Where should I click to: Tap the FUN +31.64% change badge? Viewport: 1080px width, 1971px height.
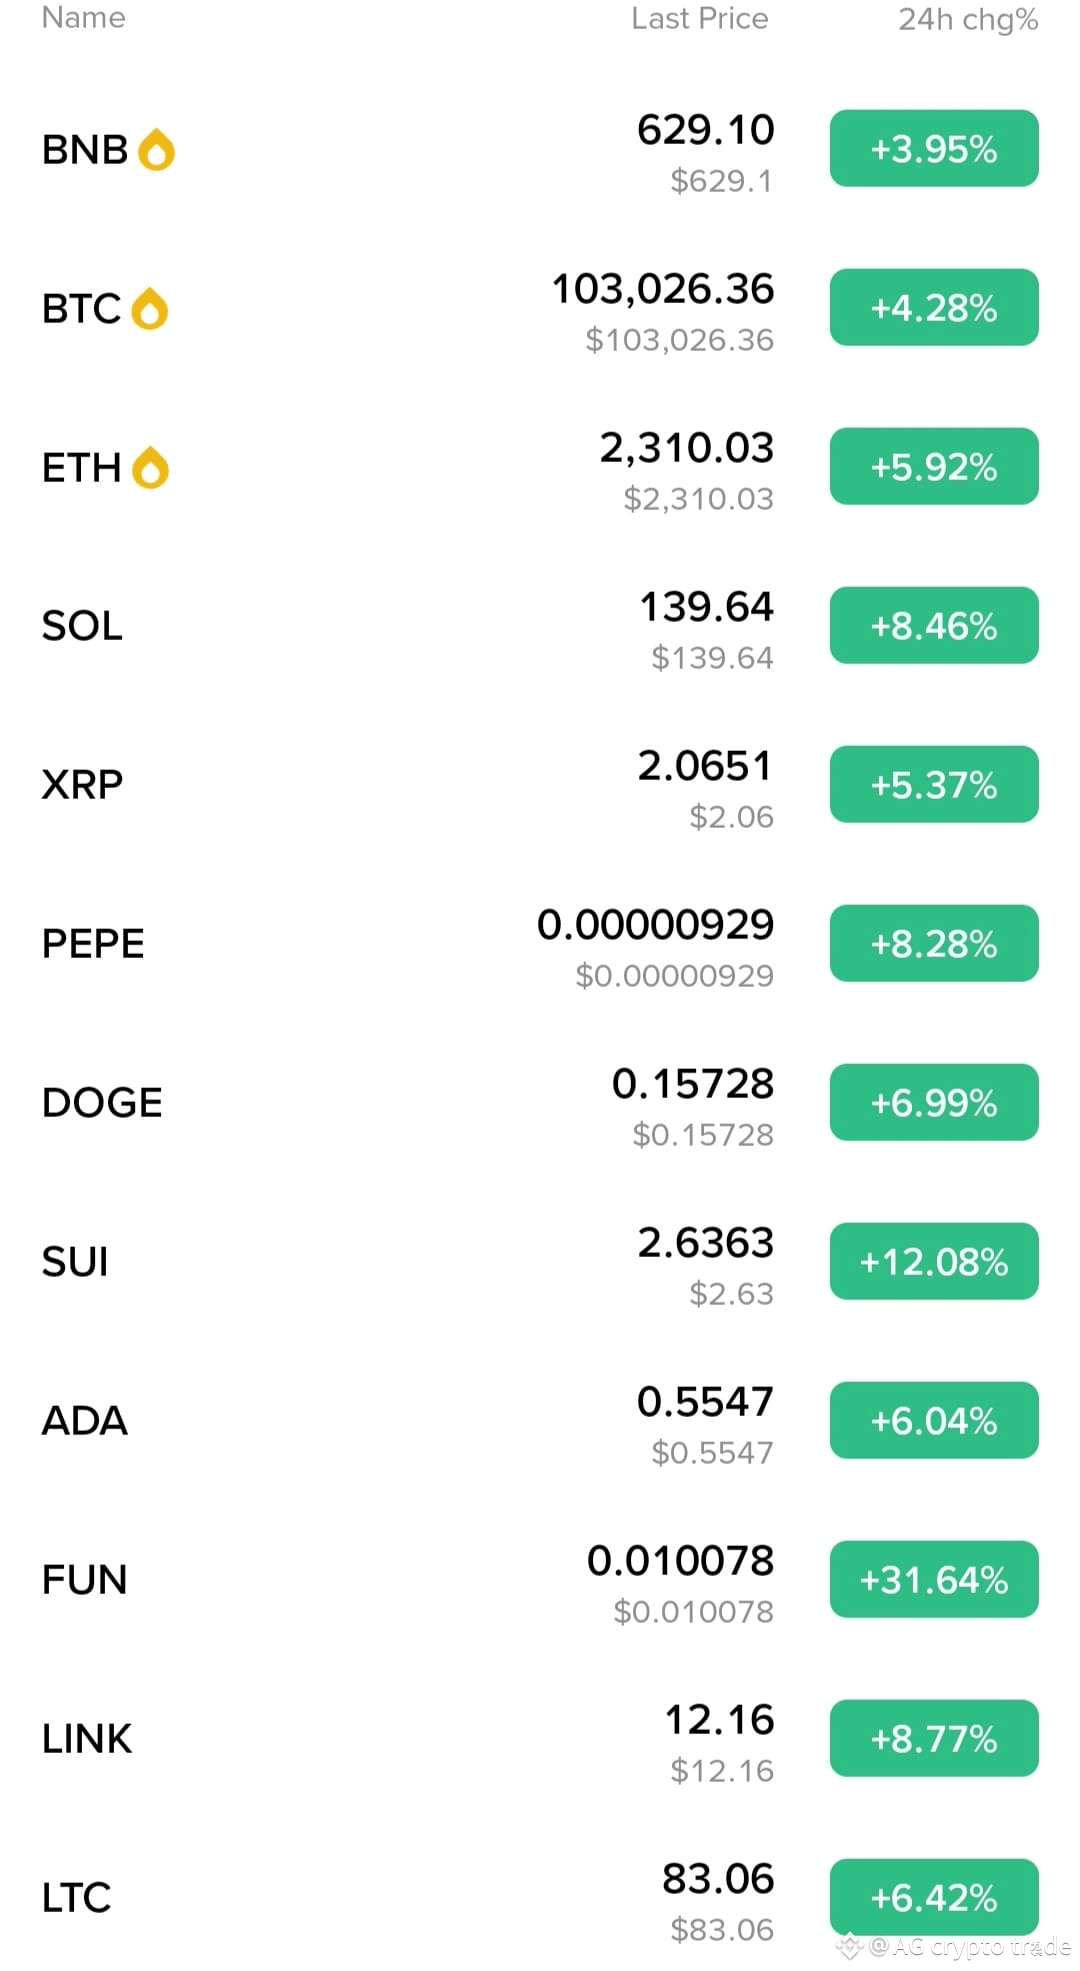(934, 1580)
